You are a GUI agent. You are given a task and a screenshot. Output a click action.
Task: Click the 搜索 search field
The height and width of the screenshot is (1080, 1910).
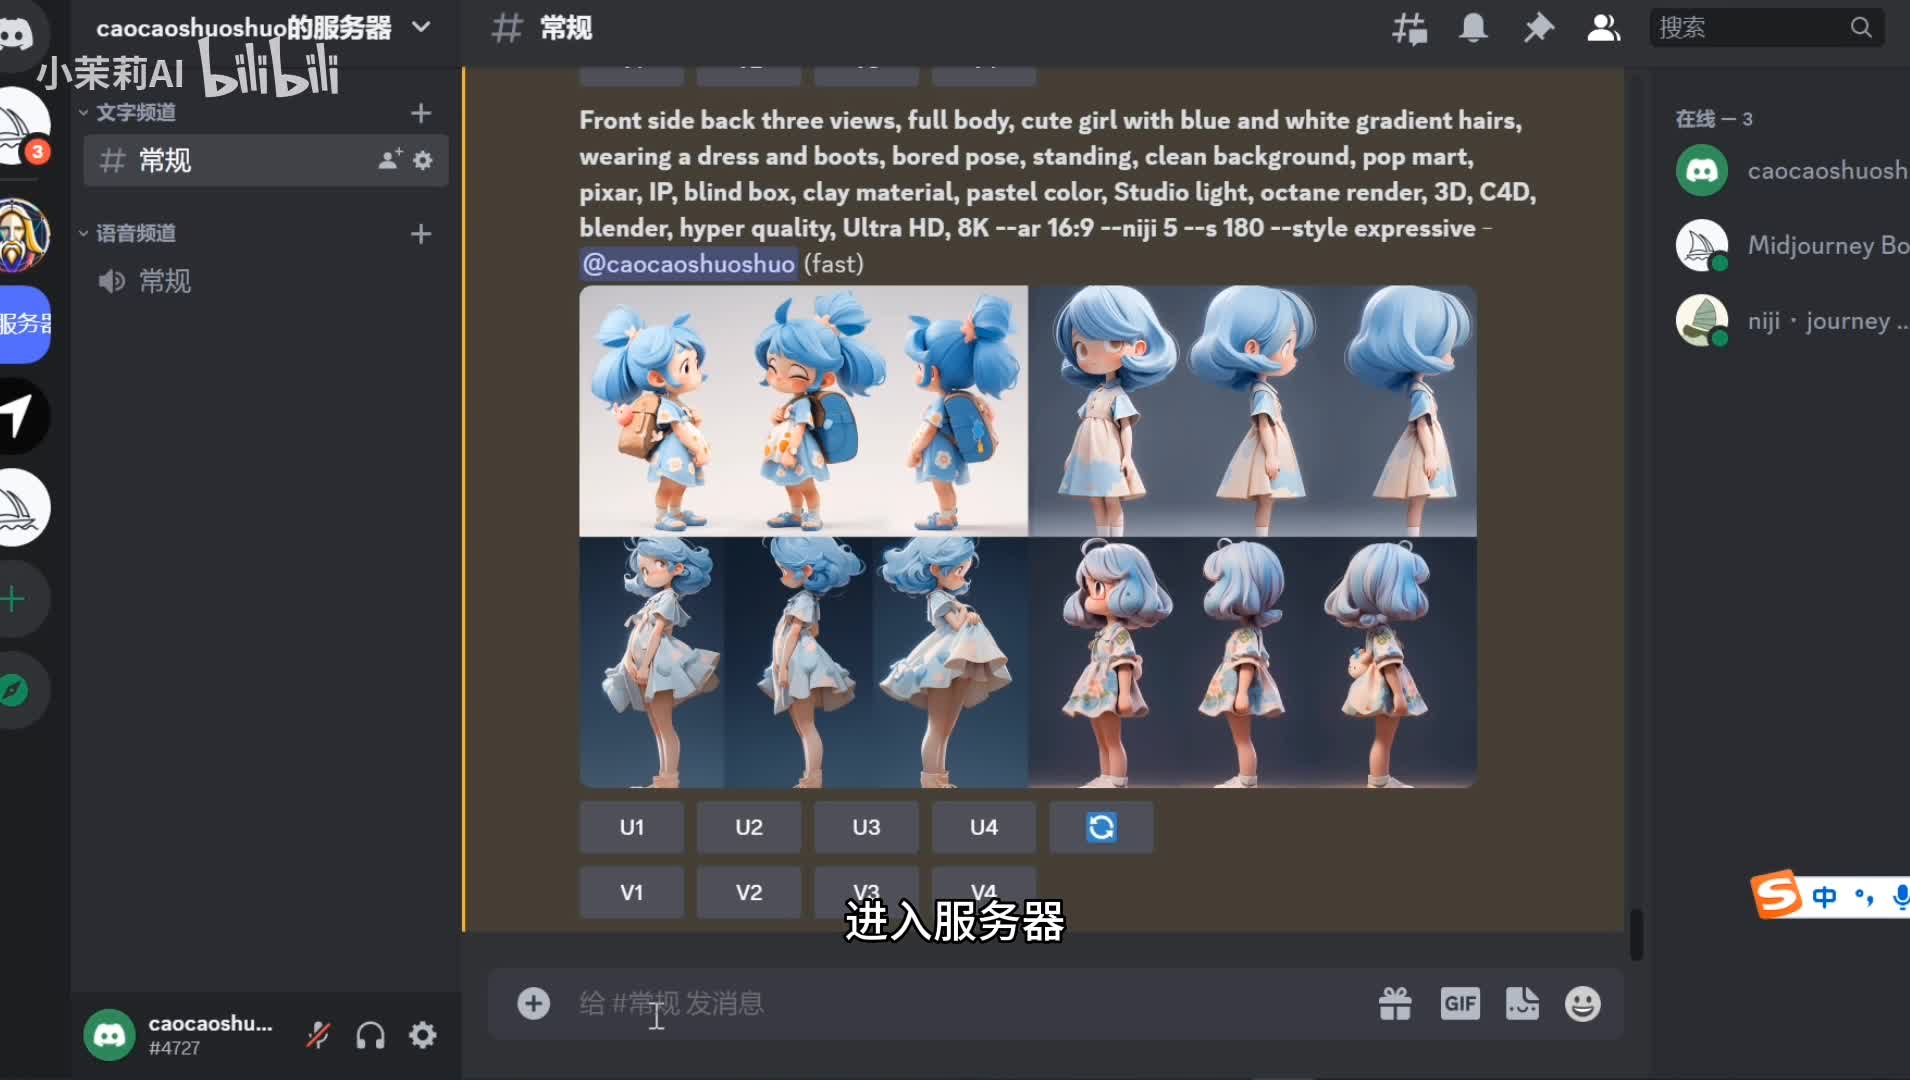[x=1750, y=28]
